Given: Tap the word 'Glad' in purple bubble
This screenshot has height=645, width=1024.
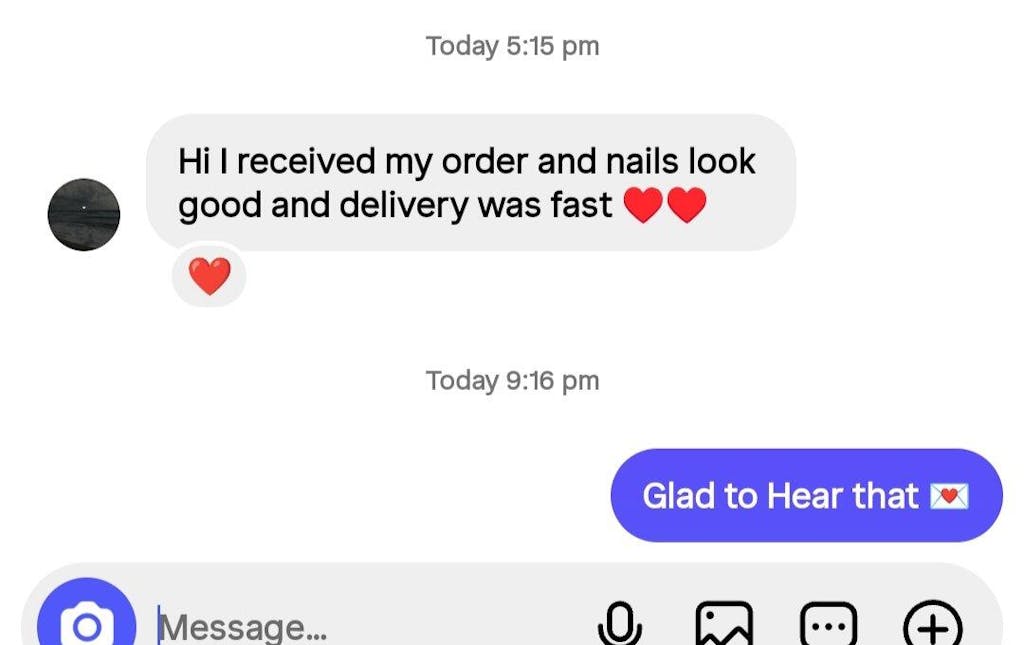Looking at the screenshot, I should pos(679,496).
